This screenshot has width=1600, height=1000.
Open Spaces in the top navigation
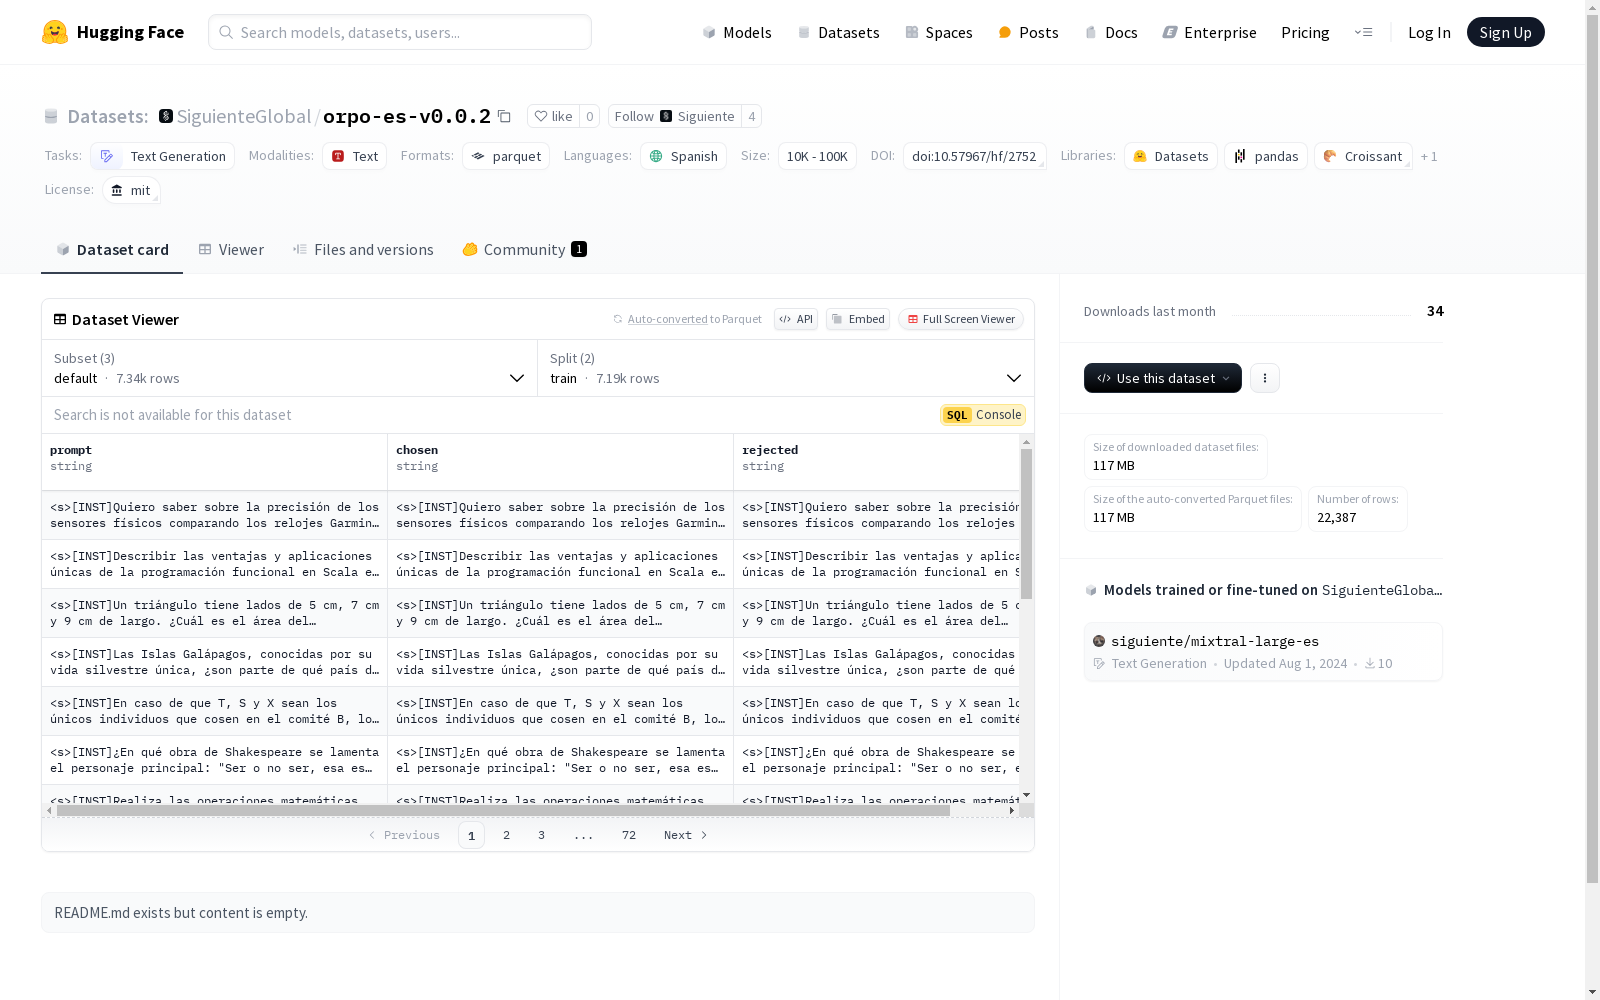pyautogui.click(x=938, y=32)
